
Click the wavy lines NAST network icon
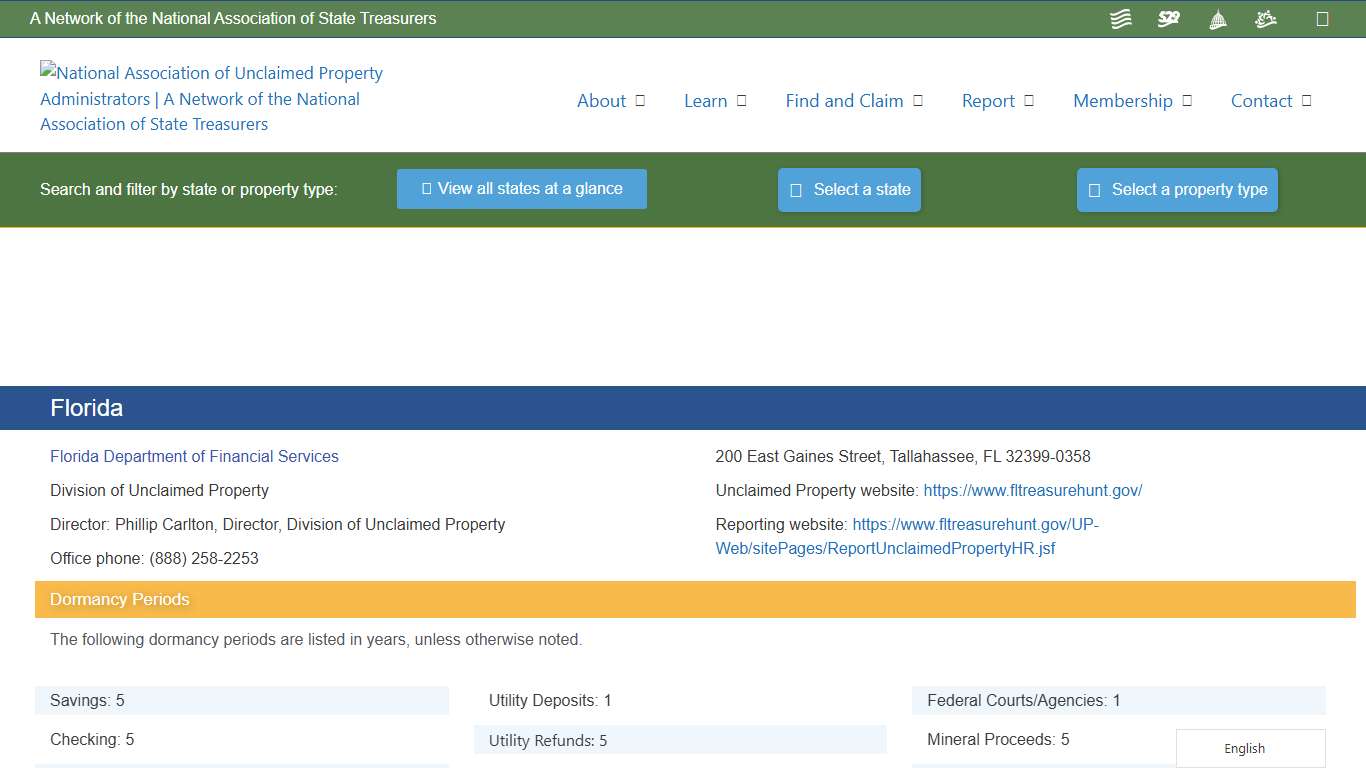1120,18
